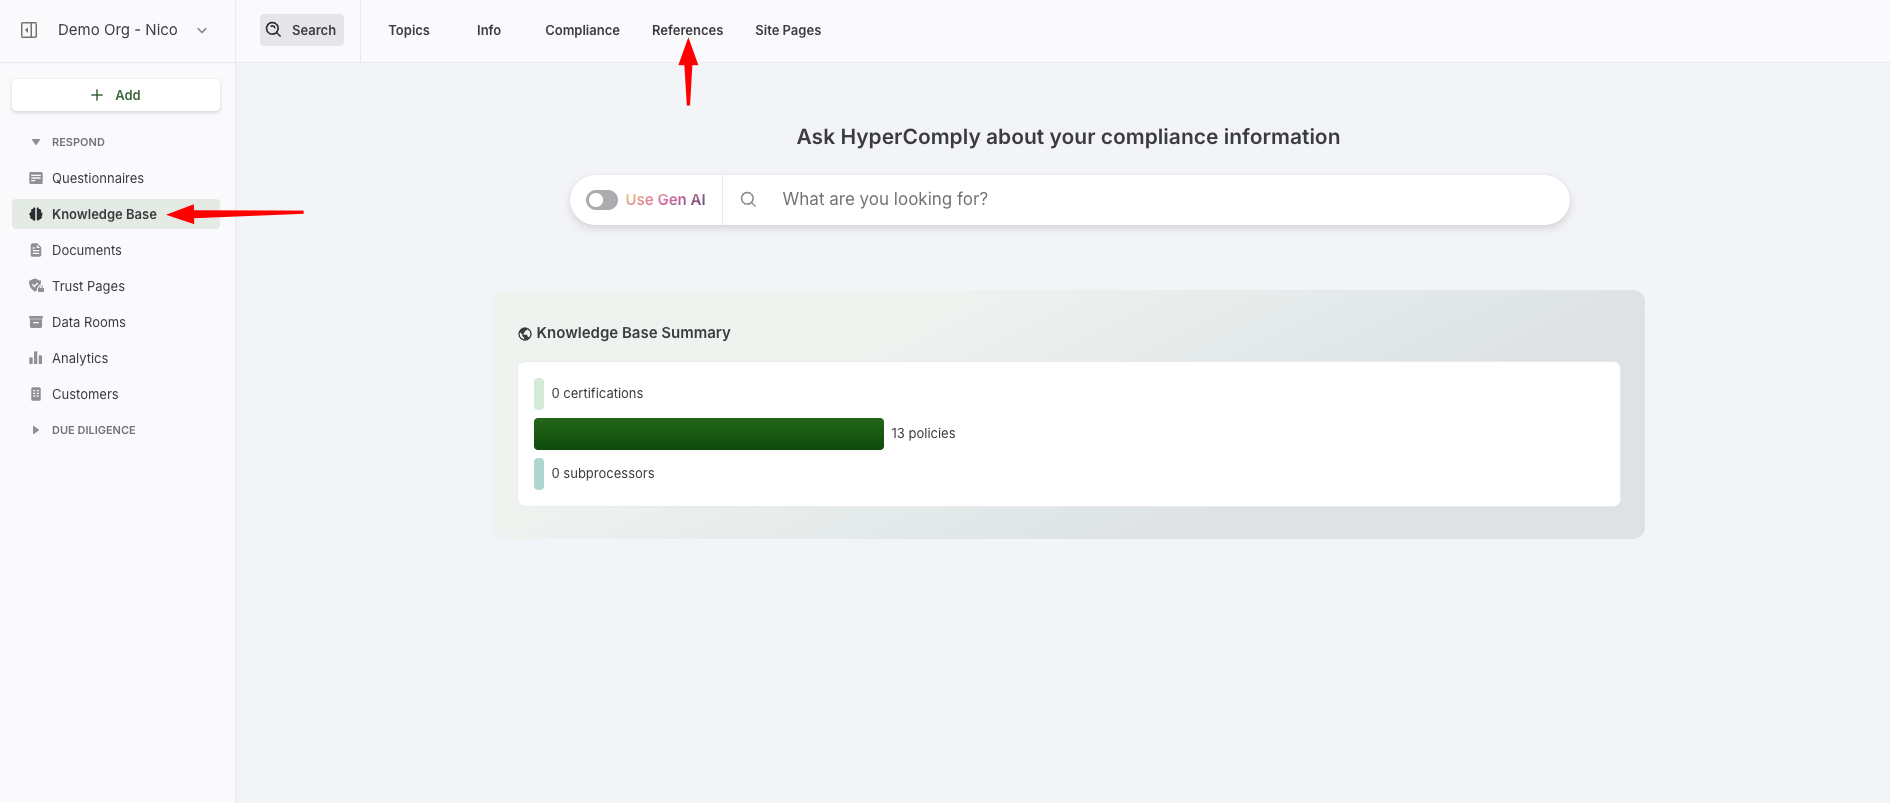1890x803 pixels.
Task: Click the 0 subprocessors bar marker
Action: pos(539,474)
